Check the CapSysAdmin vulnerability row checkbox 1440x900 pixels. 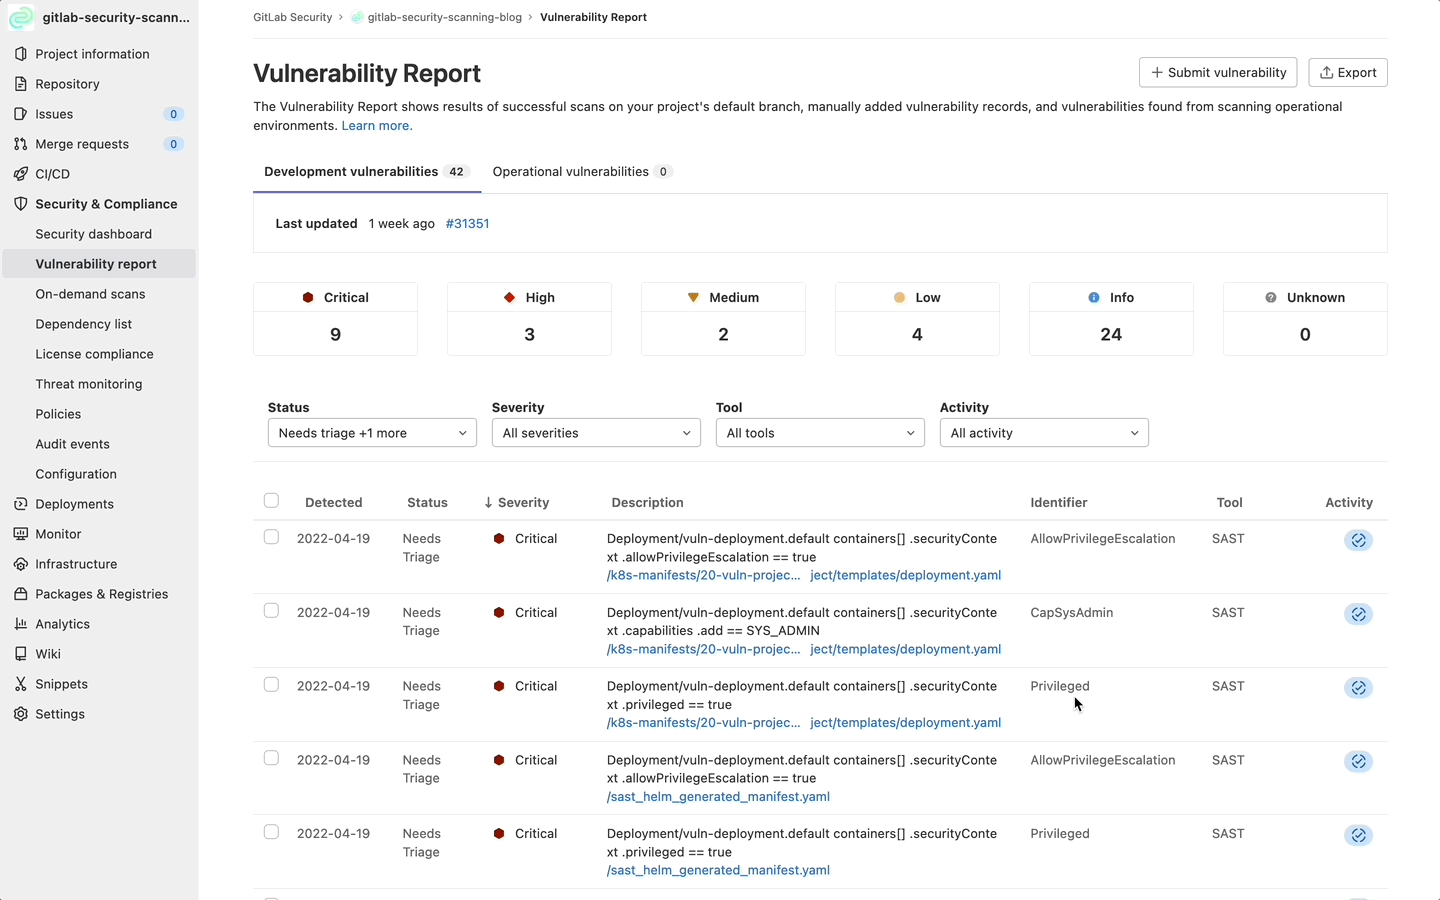click(x=271, y=611)
